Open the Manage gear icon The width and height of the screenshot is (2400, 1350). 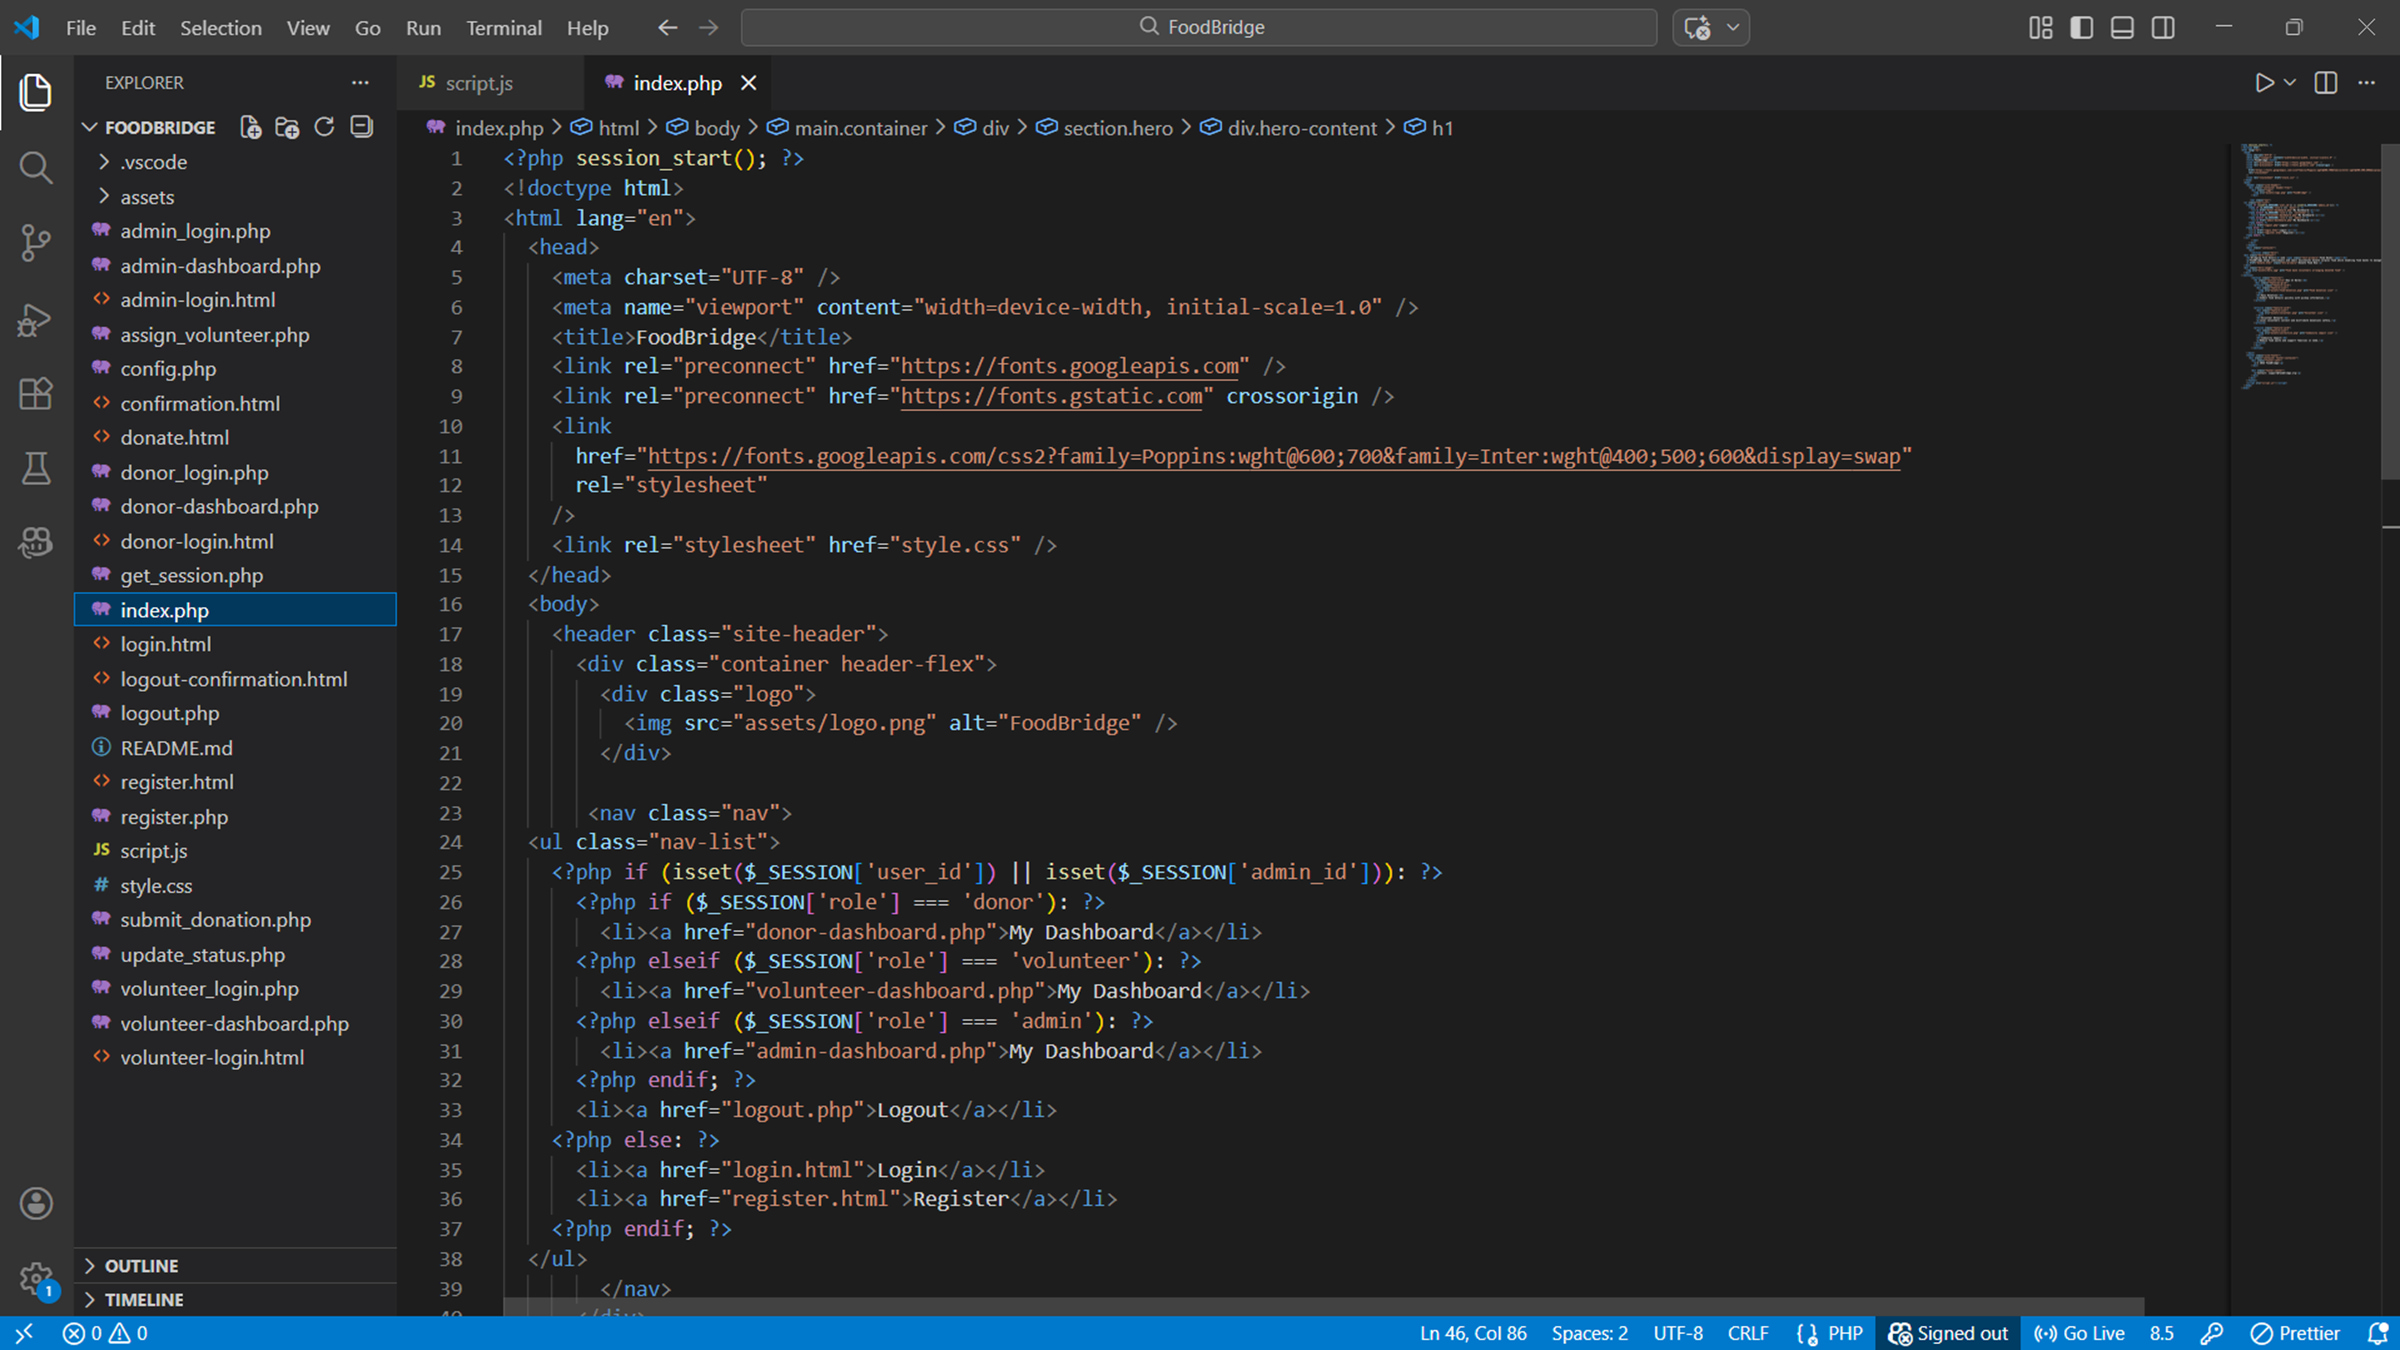(x=36, y=1277)
